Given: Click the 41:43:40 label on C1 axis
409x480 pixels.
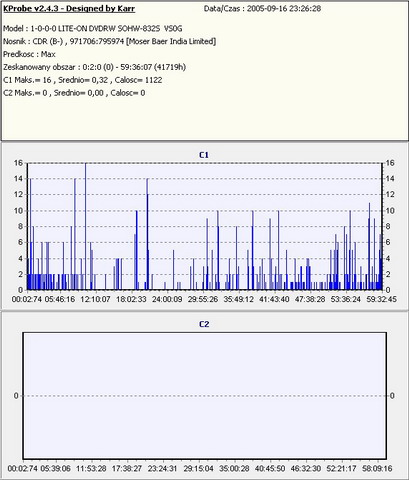Looking at the screenshot, I should point(274,299).
